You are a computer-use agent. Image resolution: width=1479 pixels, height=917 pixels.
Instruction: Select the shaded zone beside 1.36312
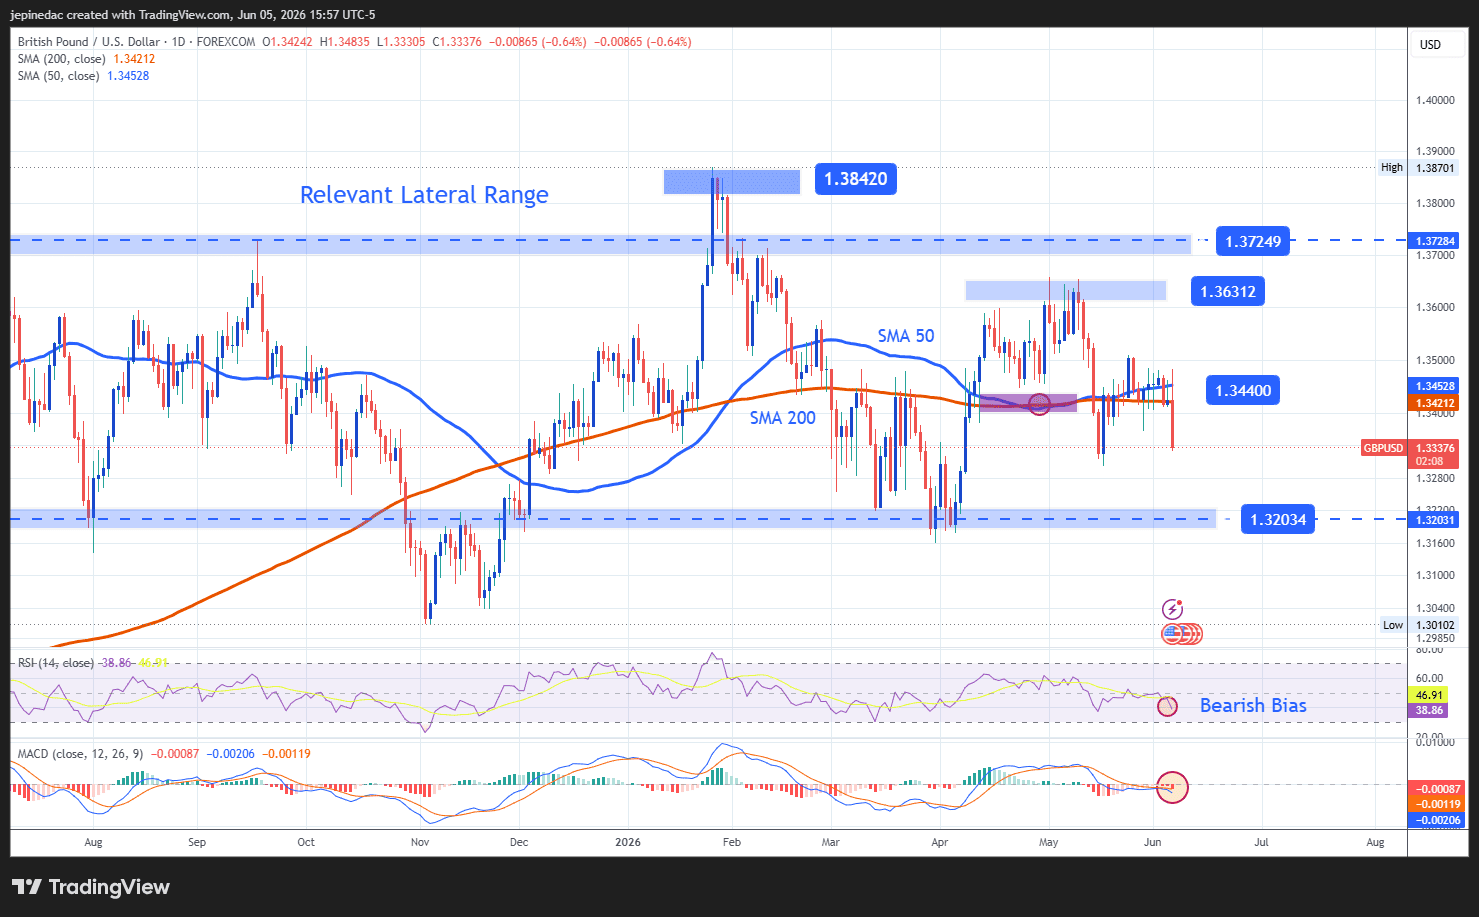(1066, 291)
